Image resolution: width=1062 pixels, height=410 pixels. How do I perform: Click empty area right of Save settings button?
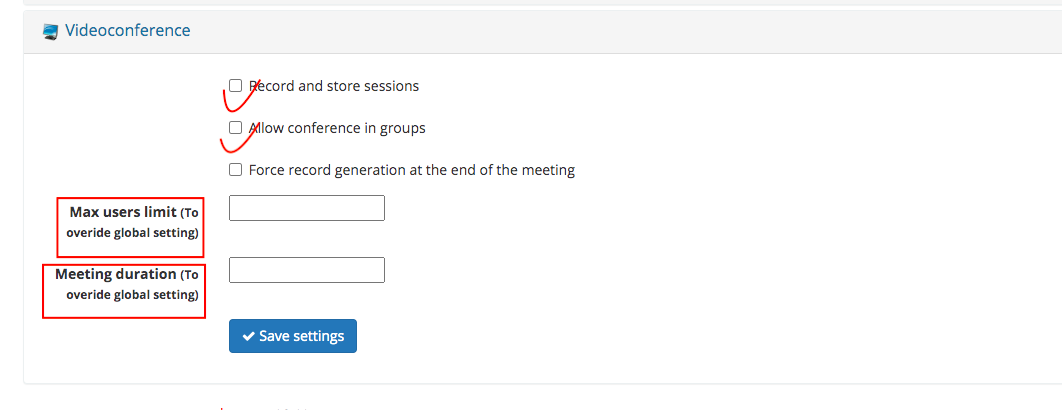[x=610, y=336]
